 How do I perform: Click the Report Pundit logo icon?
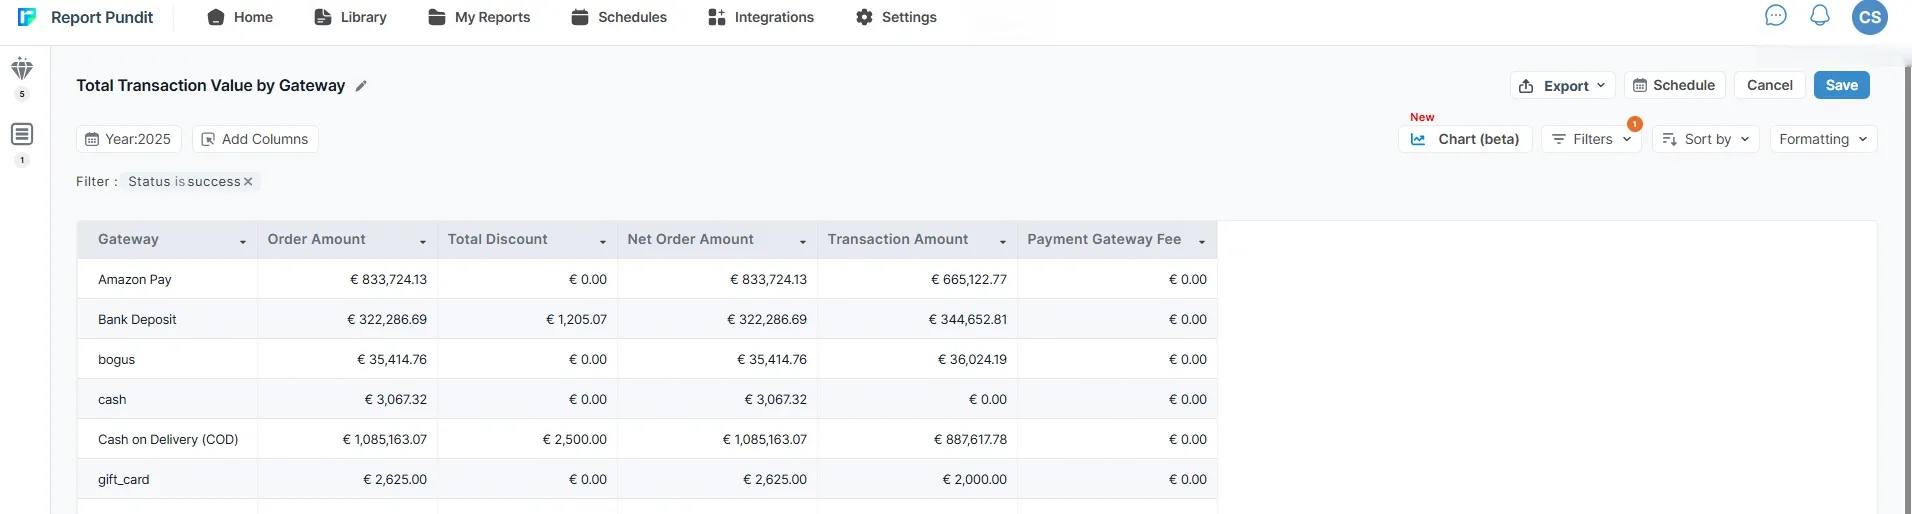[27, 17]
